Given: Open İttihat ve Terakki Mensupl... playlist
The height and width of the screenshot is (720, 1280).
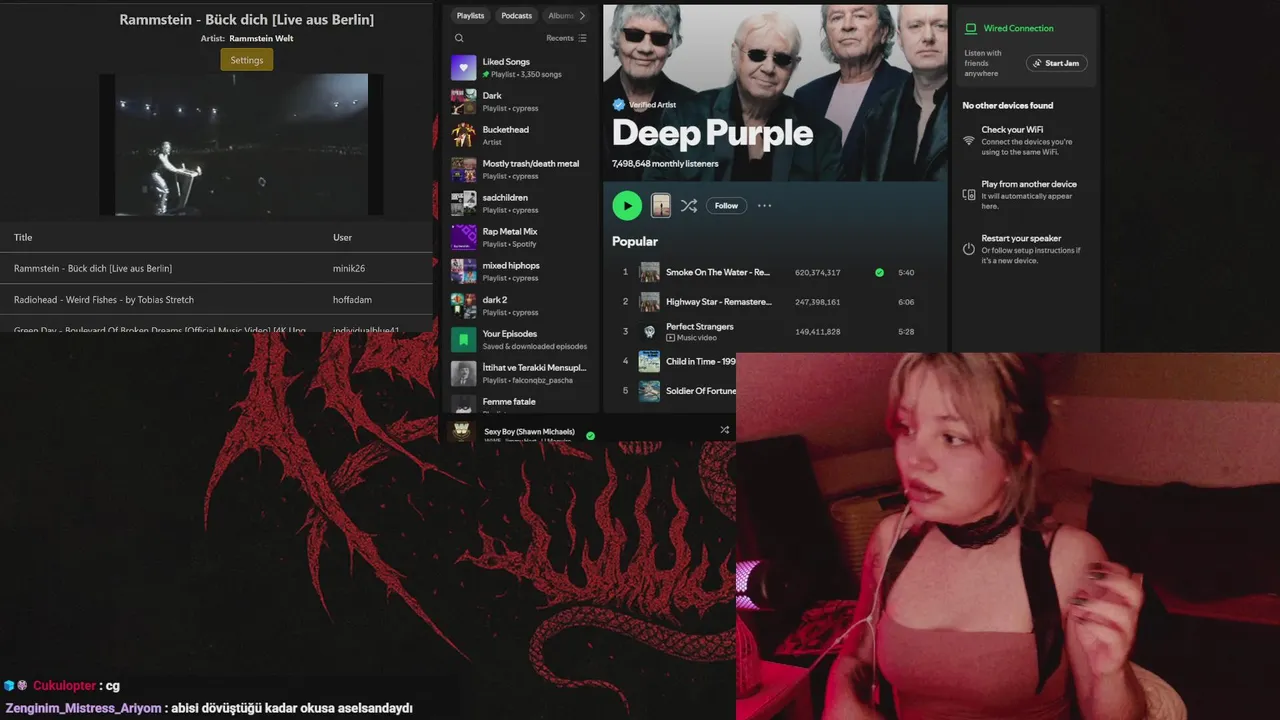Looking at the screenshot, I should click(520, 374).
